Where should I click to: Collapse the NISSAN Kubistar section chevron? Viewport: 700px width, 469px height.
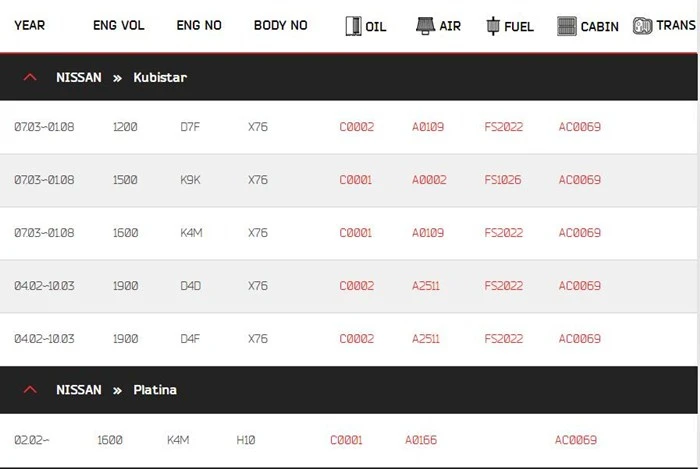30,77
